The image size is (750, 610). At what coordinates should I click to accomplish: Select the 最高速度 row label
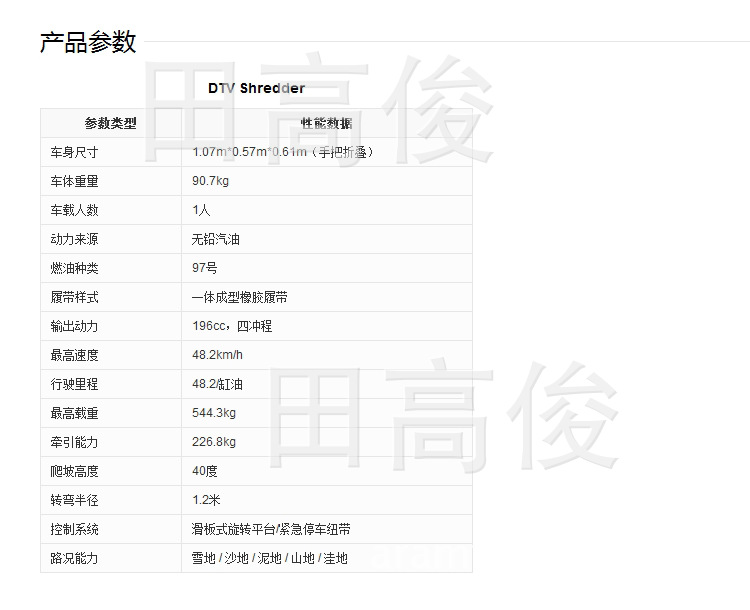coord(74,355)
